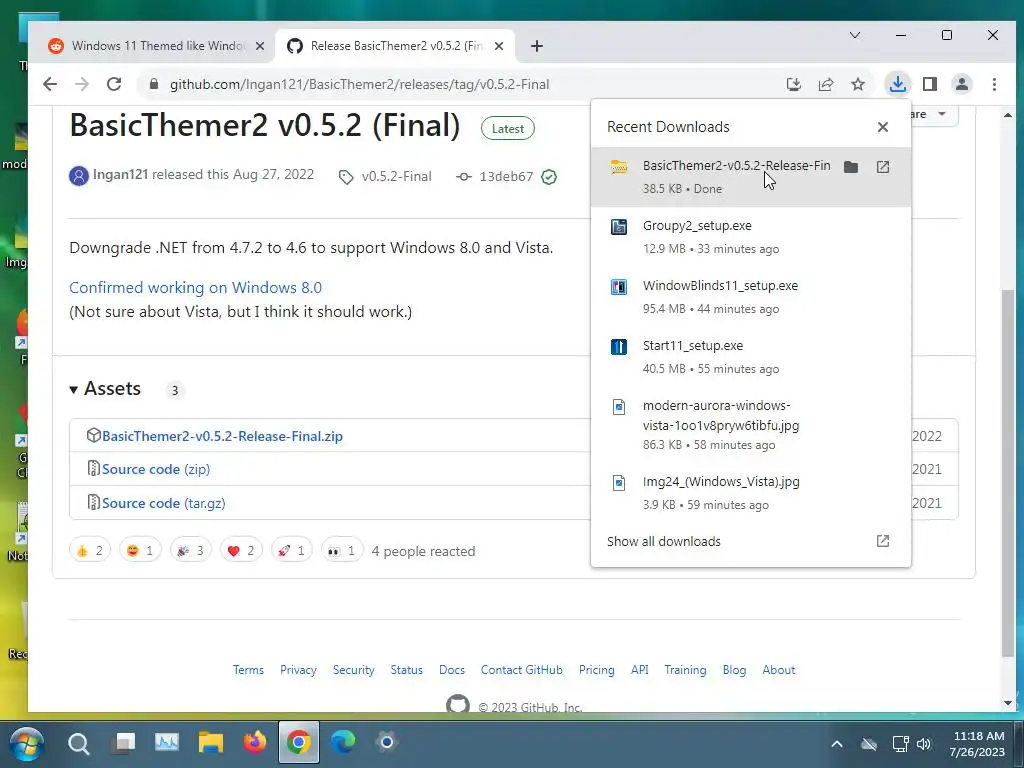
Task: Open the Chrome profile avatar menu
Action: [x=962, y=84]
